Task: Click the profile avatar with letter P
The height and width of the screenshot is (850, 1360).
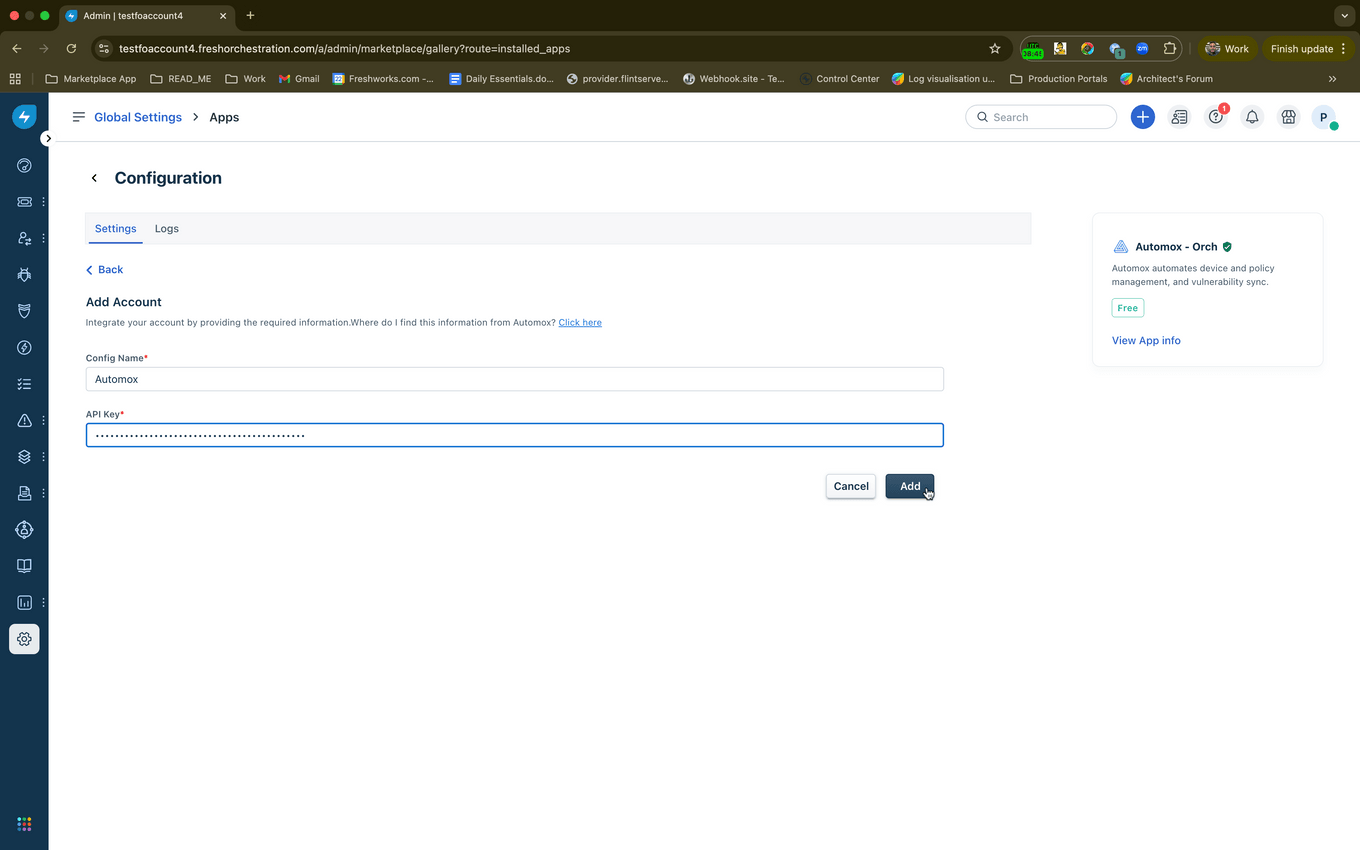Action: 1322,117
